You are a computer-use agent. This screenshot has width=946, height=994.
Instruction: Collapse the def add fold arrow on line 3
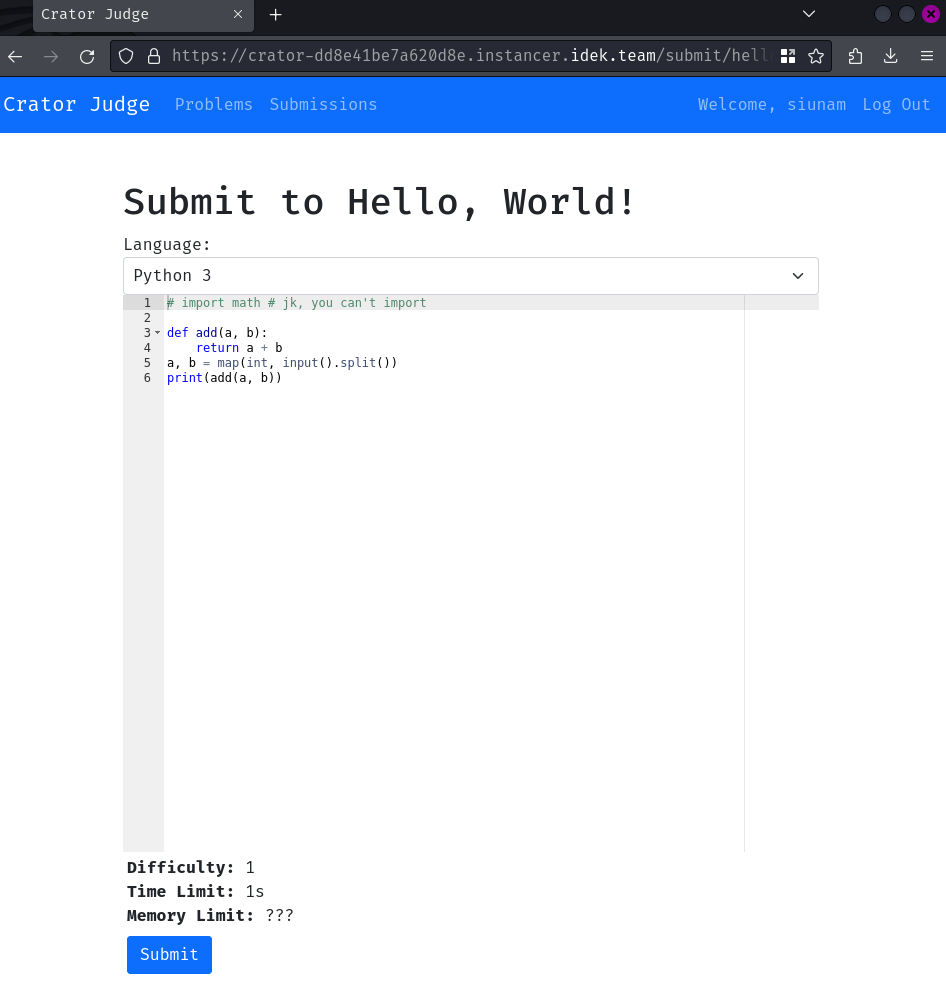tap(158, 333)
